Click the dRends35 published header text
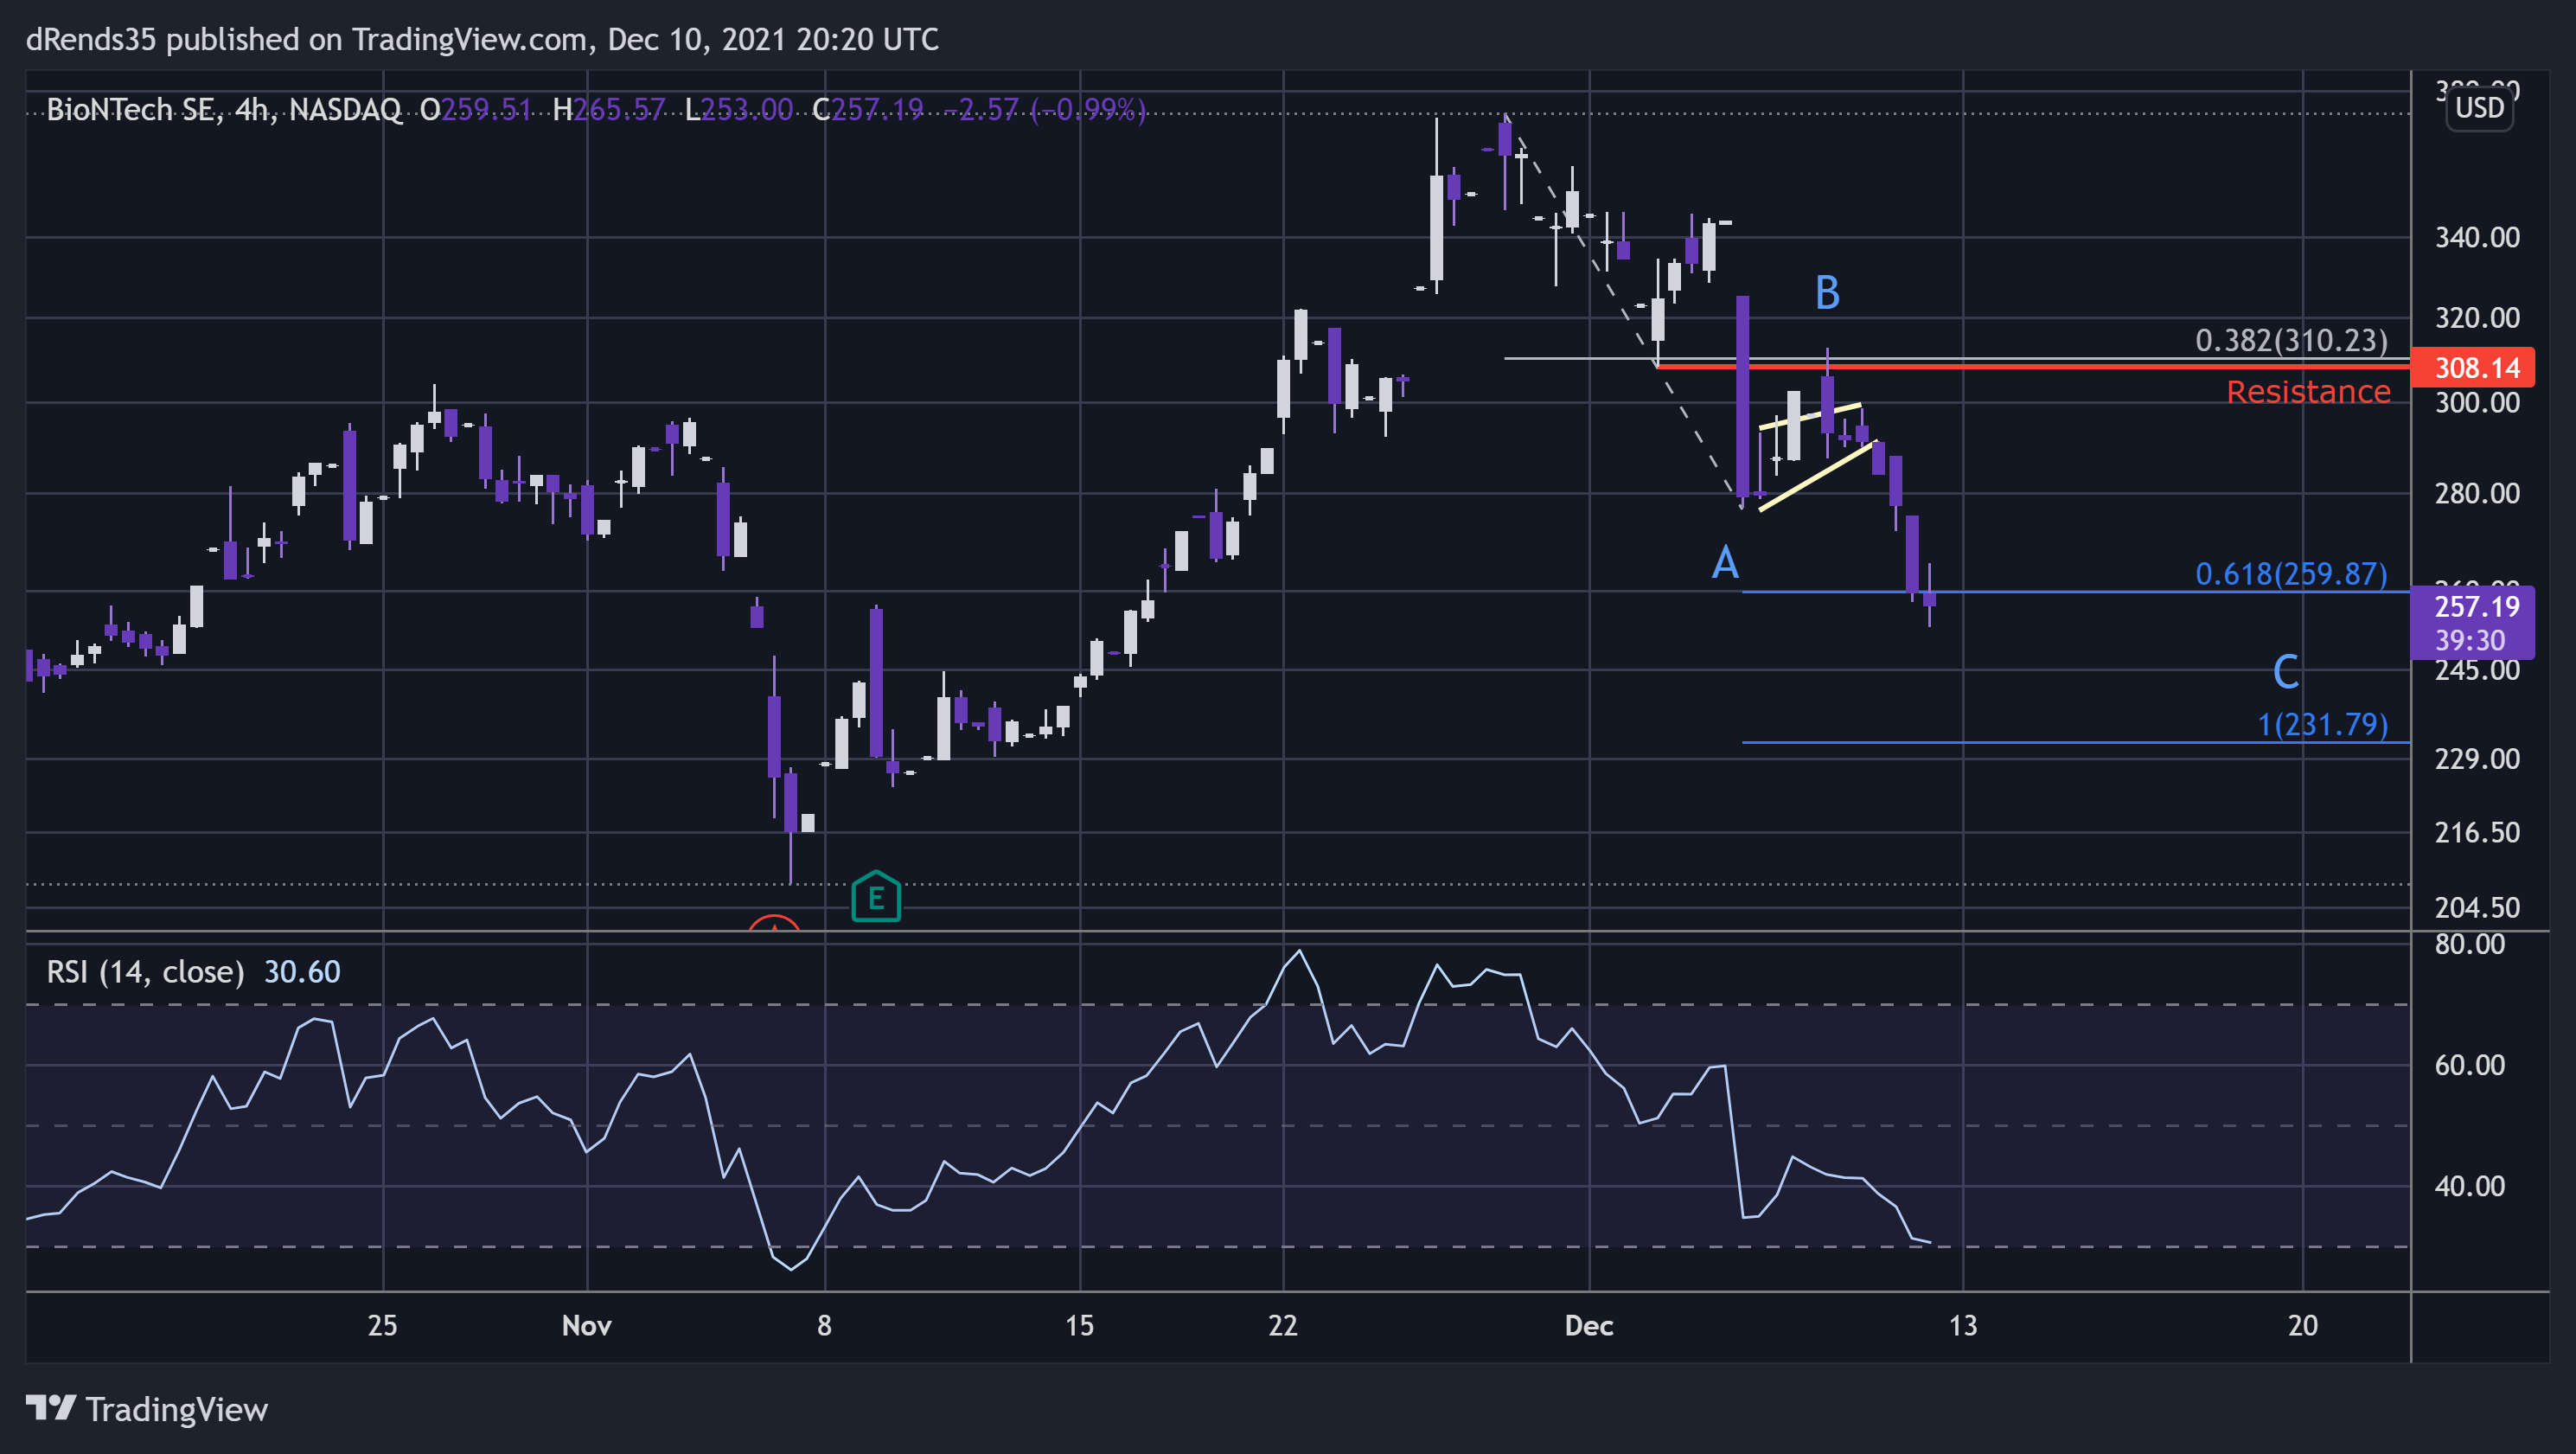2576x1454 pixels. [x=482, y=39]
